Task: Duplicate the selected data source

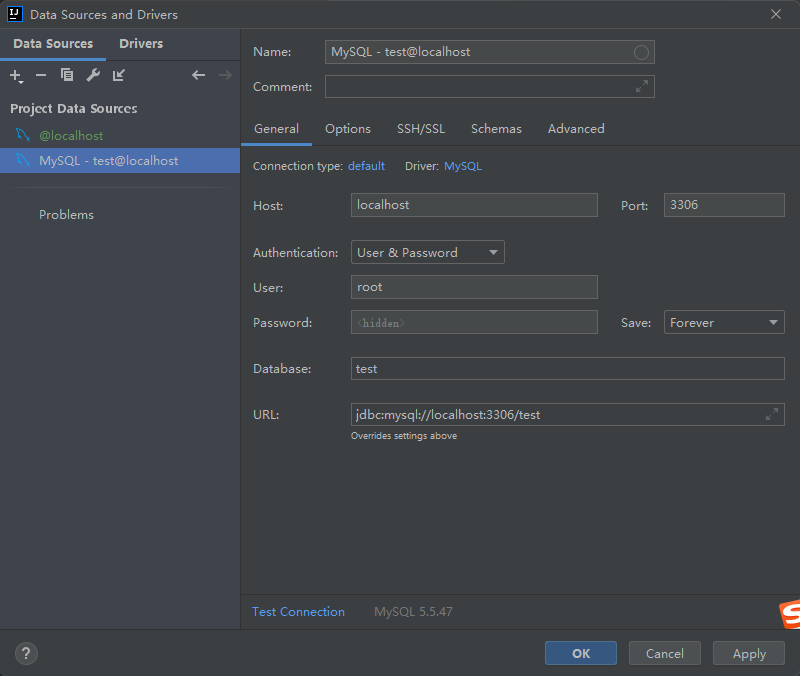Action: click(x=67, y=75)
